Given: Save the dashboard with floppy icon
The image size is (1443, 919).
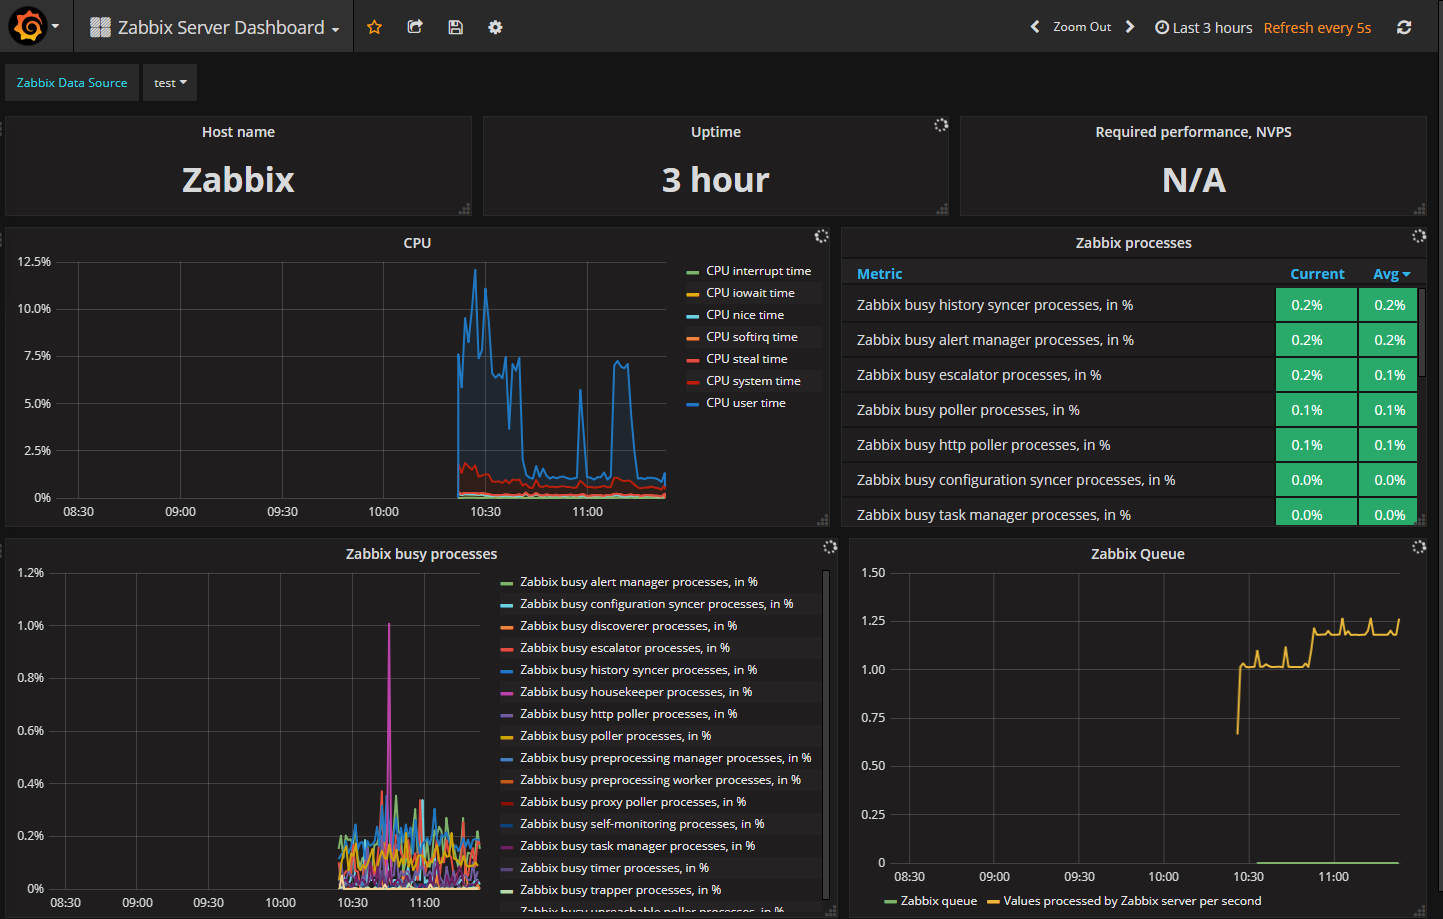Looking at the screenshot, I should click(x=455, y=27).
